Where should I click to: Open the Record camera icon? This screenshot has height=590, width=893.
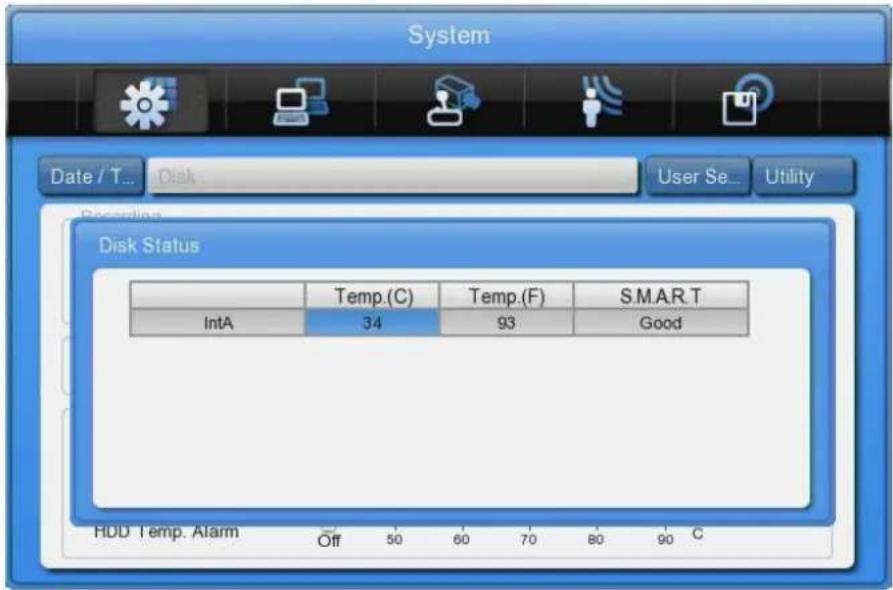click(x=453, y=101)
